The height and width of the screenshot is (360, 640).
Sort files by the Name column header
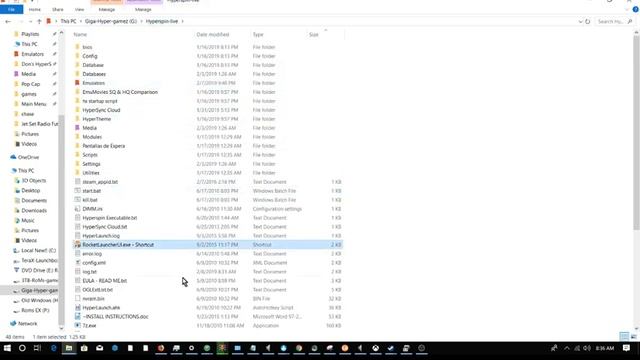pos(80,35)
